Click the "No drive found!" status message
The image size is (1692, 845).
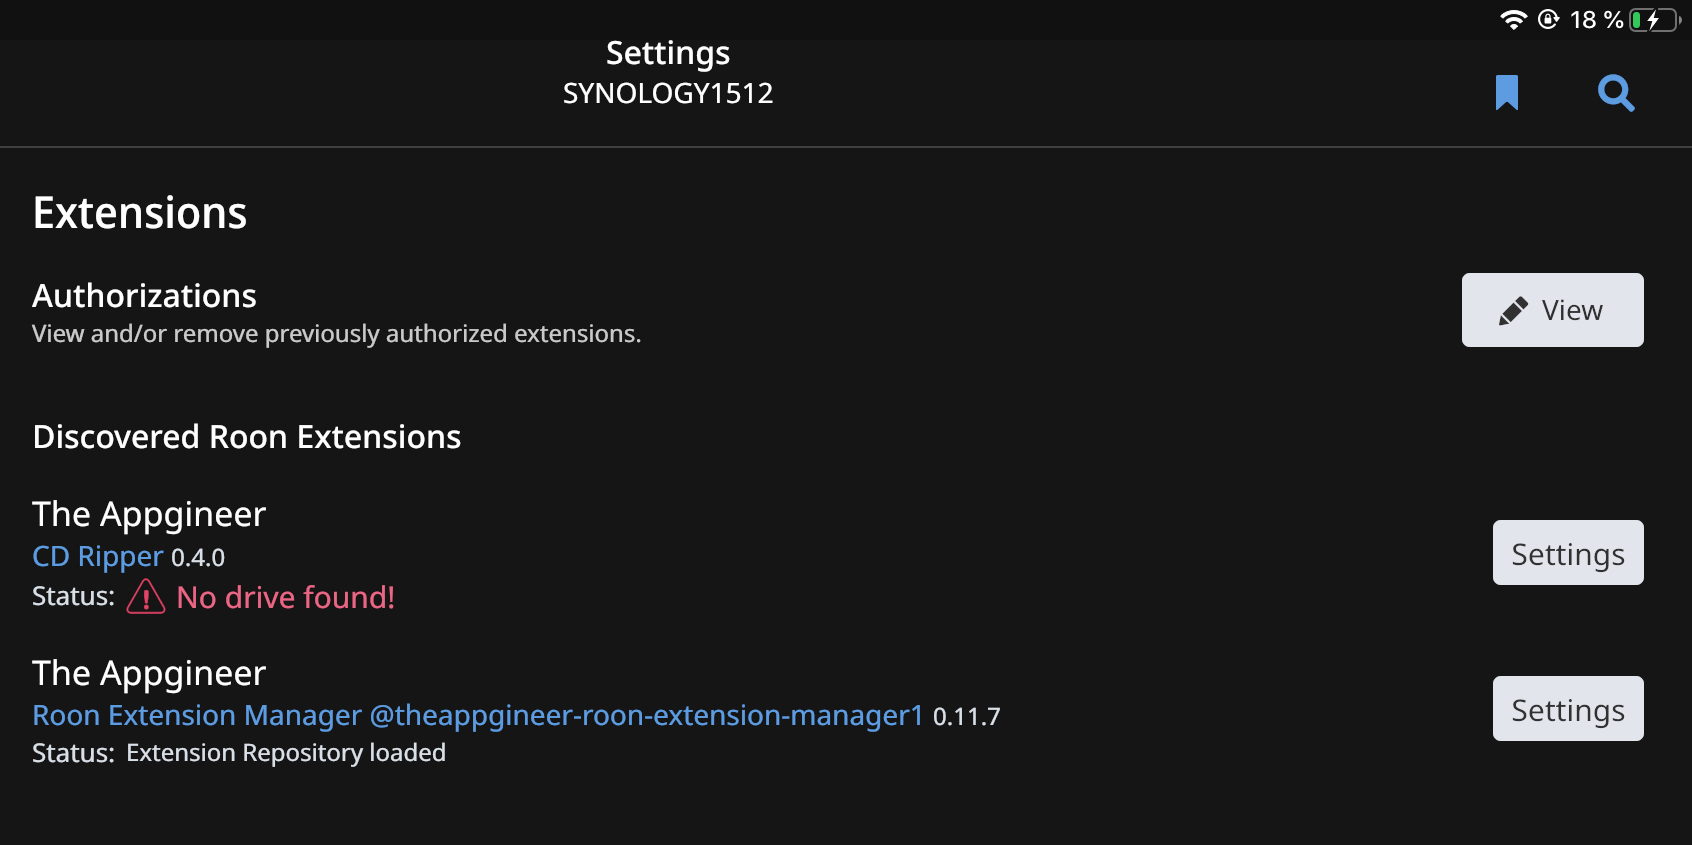click(x=286, y=597)
